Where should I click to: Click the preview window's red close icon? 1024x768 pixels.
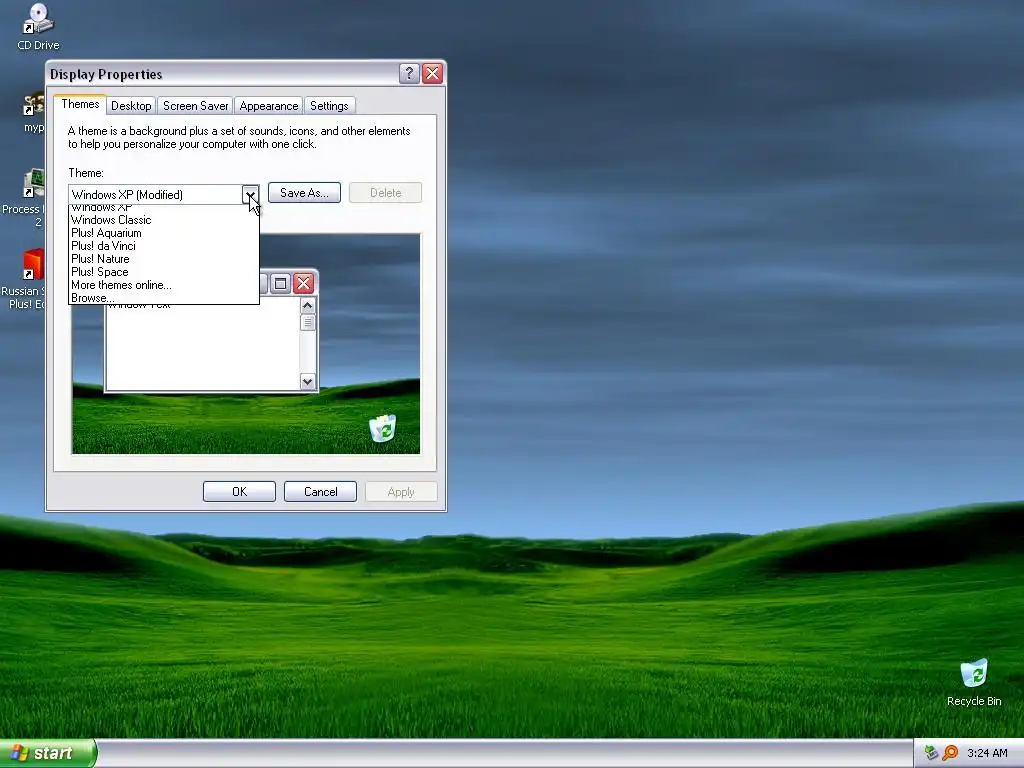303,283
